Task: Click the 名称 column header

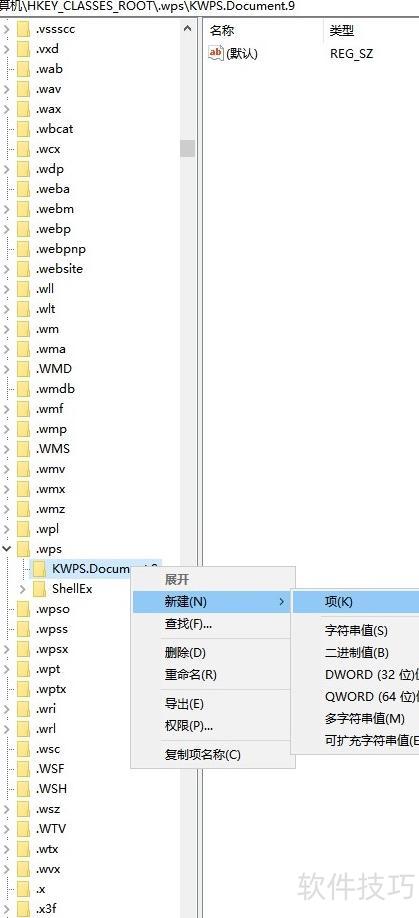Action: (263, 30)
